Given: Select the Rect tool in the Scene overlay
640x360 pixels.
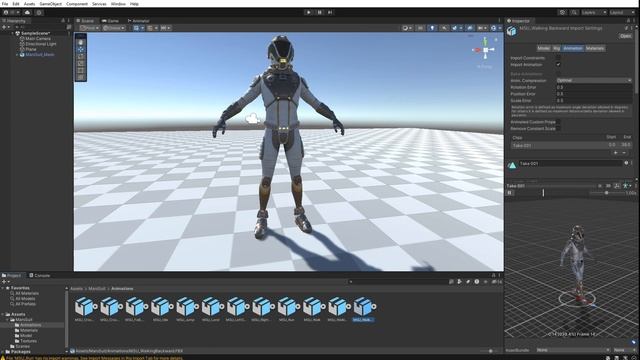Looking at the screenshot, I should click(80, 70).
